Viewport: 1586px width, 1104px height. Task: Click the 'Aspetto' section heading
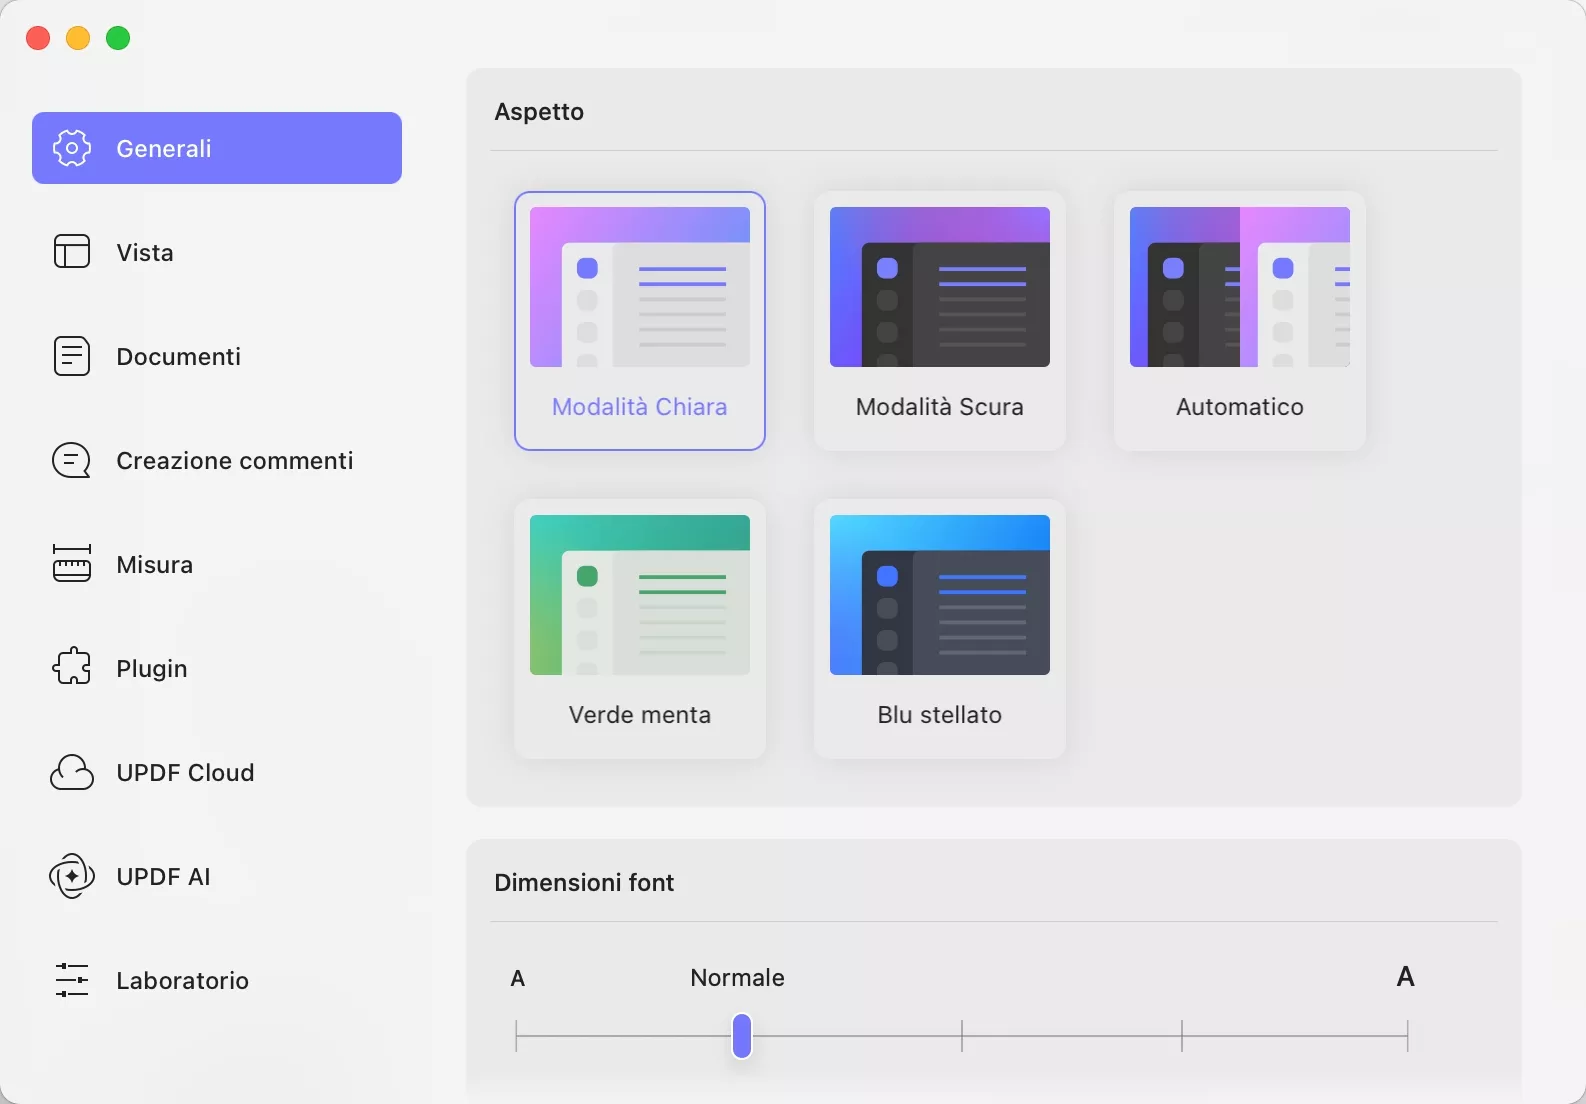click(539, 111)
